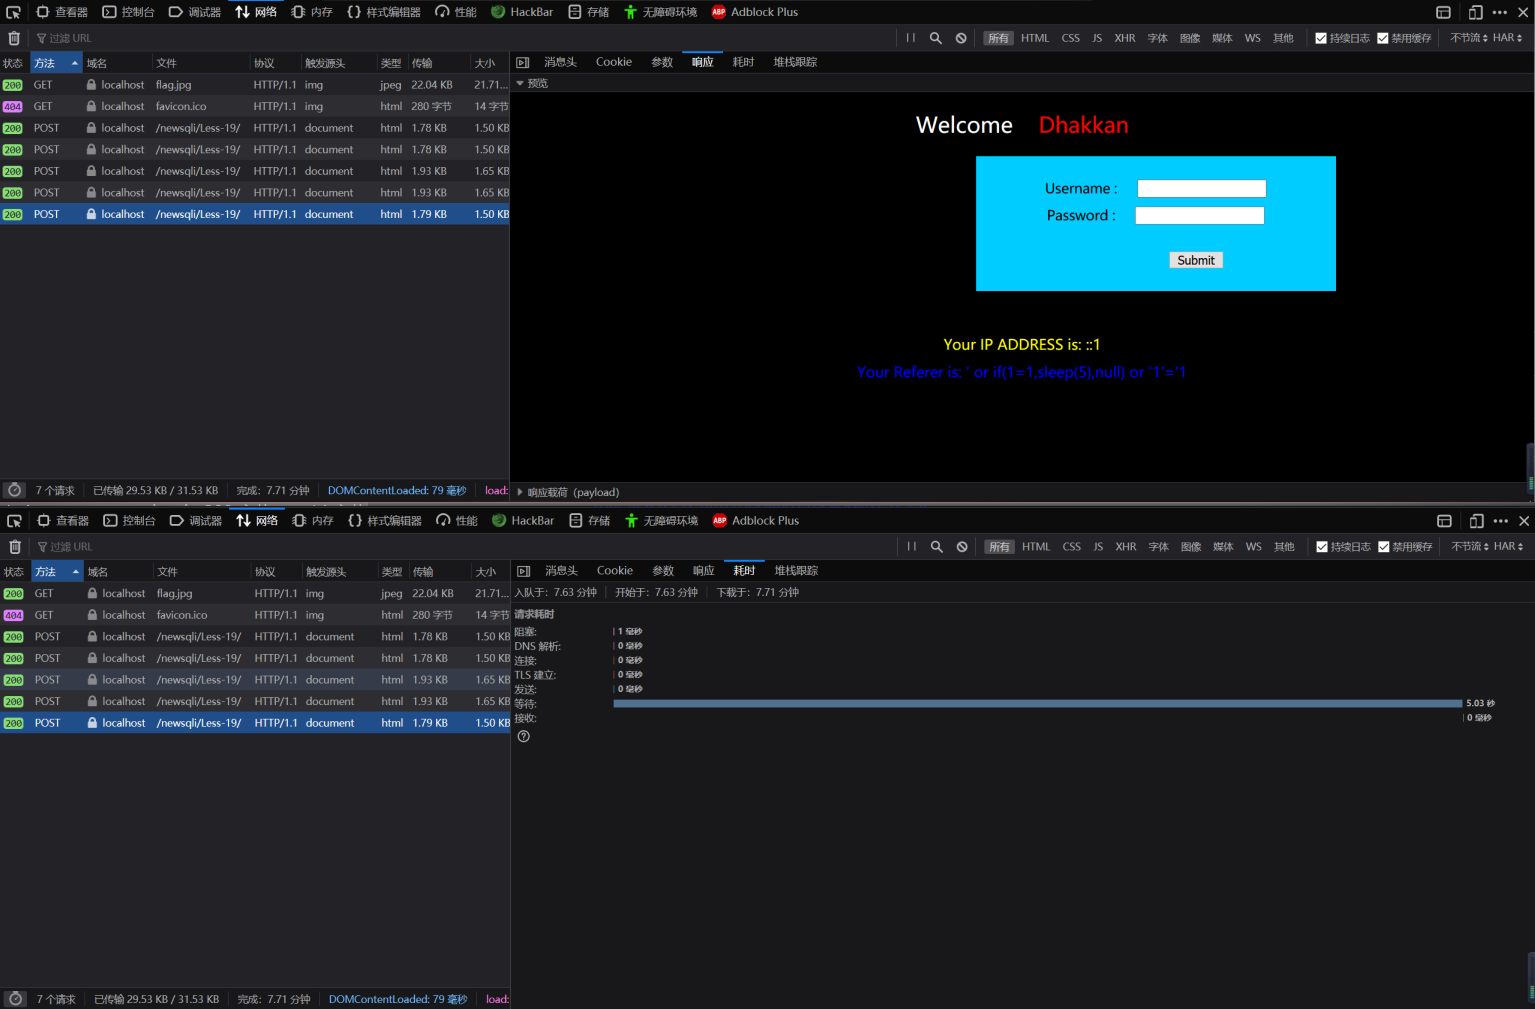Switch to 堆栈跟踪 tab in lower details pane

796,571
